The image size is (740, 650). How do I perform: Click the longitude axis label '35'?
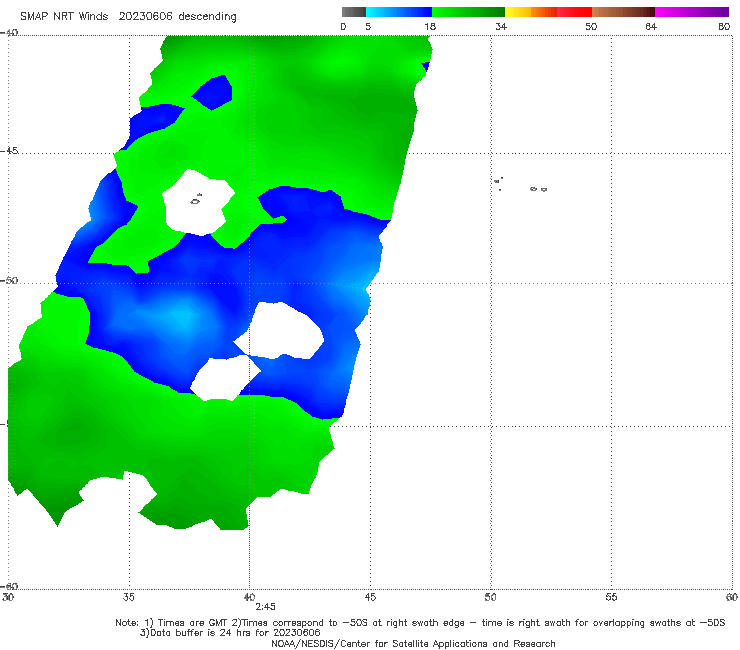tap(129, 597)
